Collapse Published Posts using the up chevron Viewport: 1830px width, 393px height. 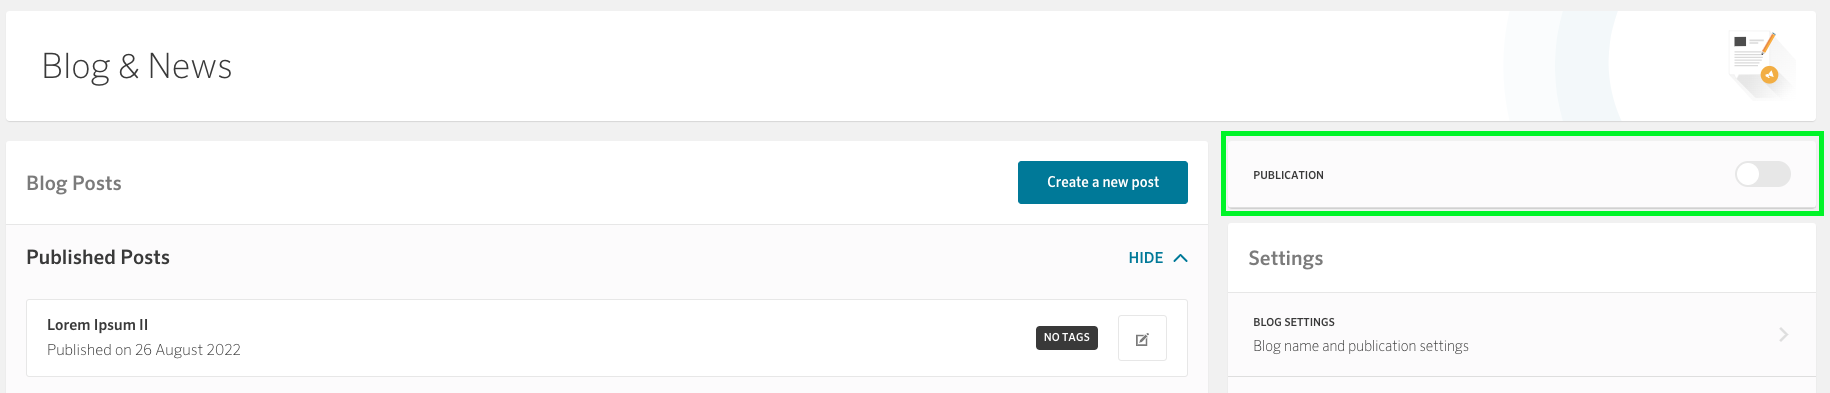pos(1181,258)
